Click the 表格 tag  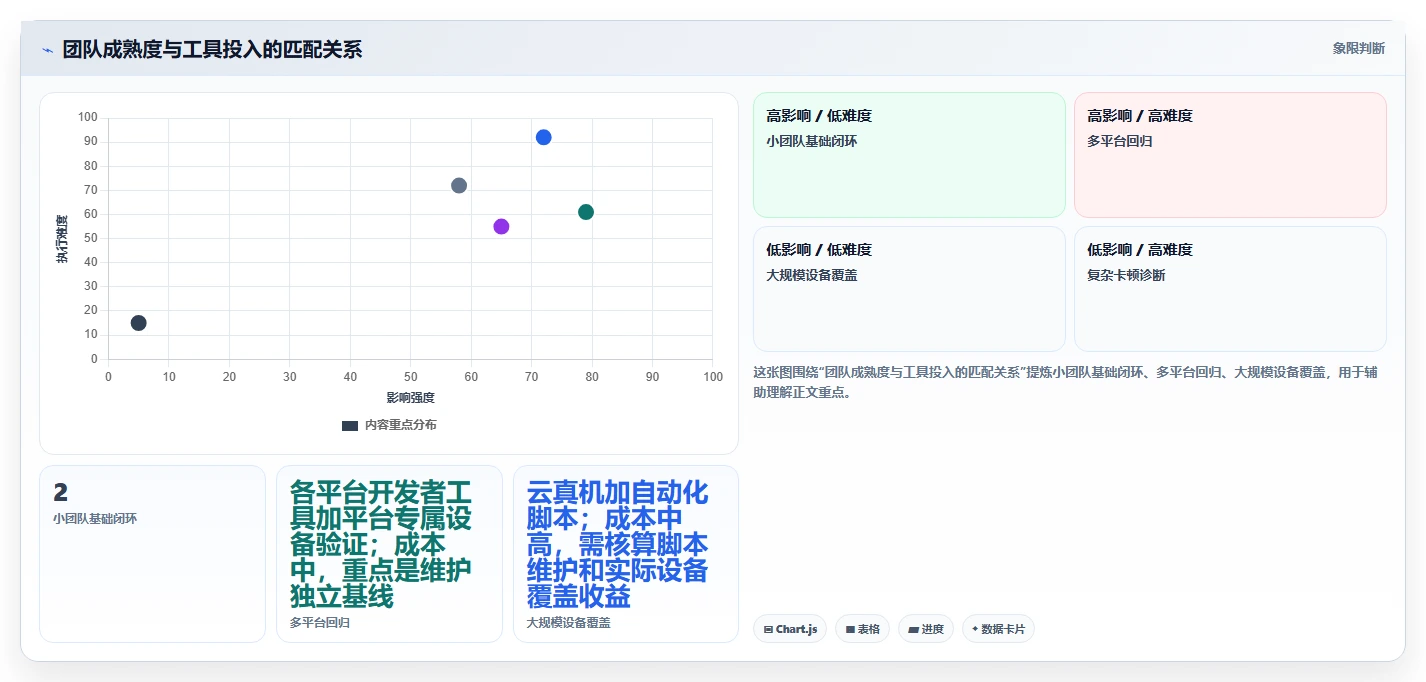coord(863,629)
